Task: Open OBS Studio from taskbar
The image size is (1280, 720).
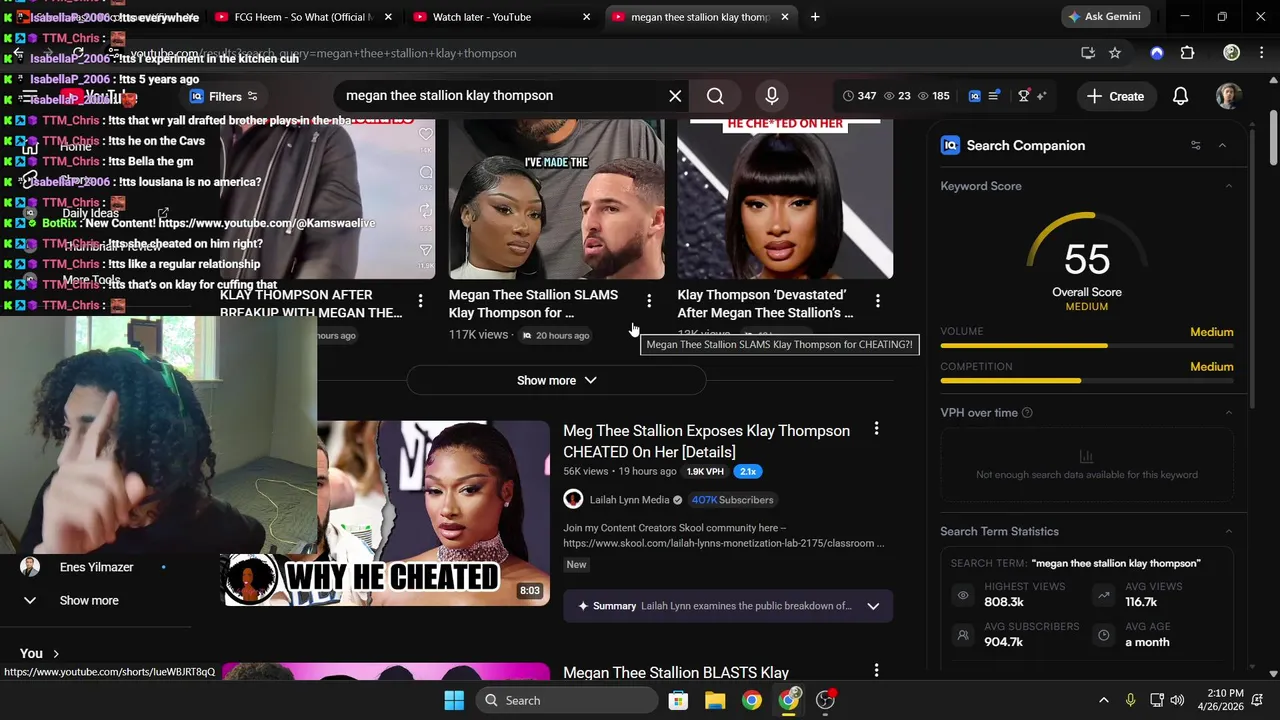Action: (x=826, y=700)
